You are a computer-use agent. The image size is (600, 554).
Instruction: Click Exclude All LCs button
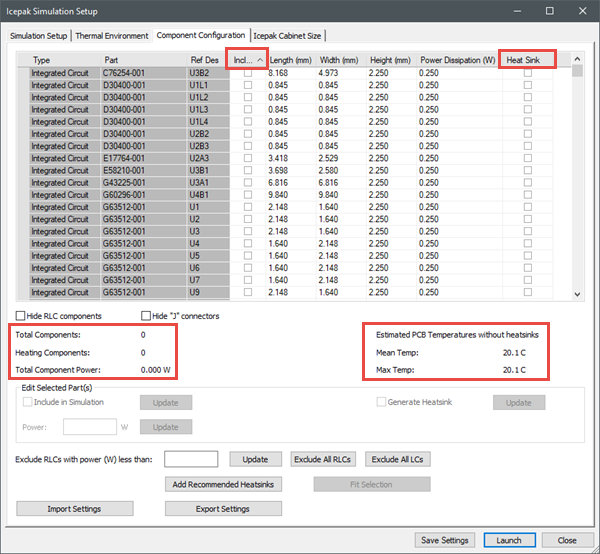(x=398, y=459)
